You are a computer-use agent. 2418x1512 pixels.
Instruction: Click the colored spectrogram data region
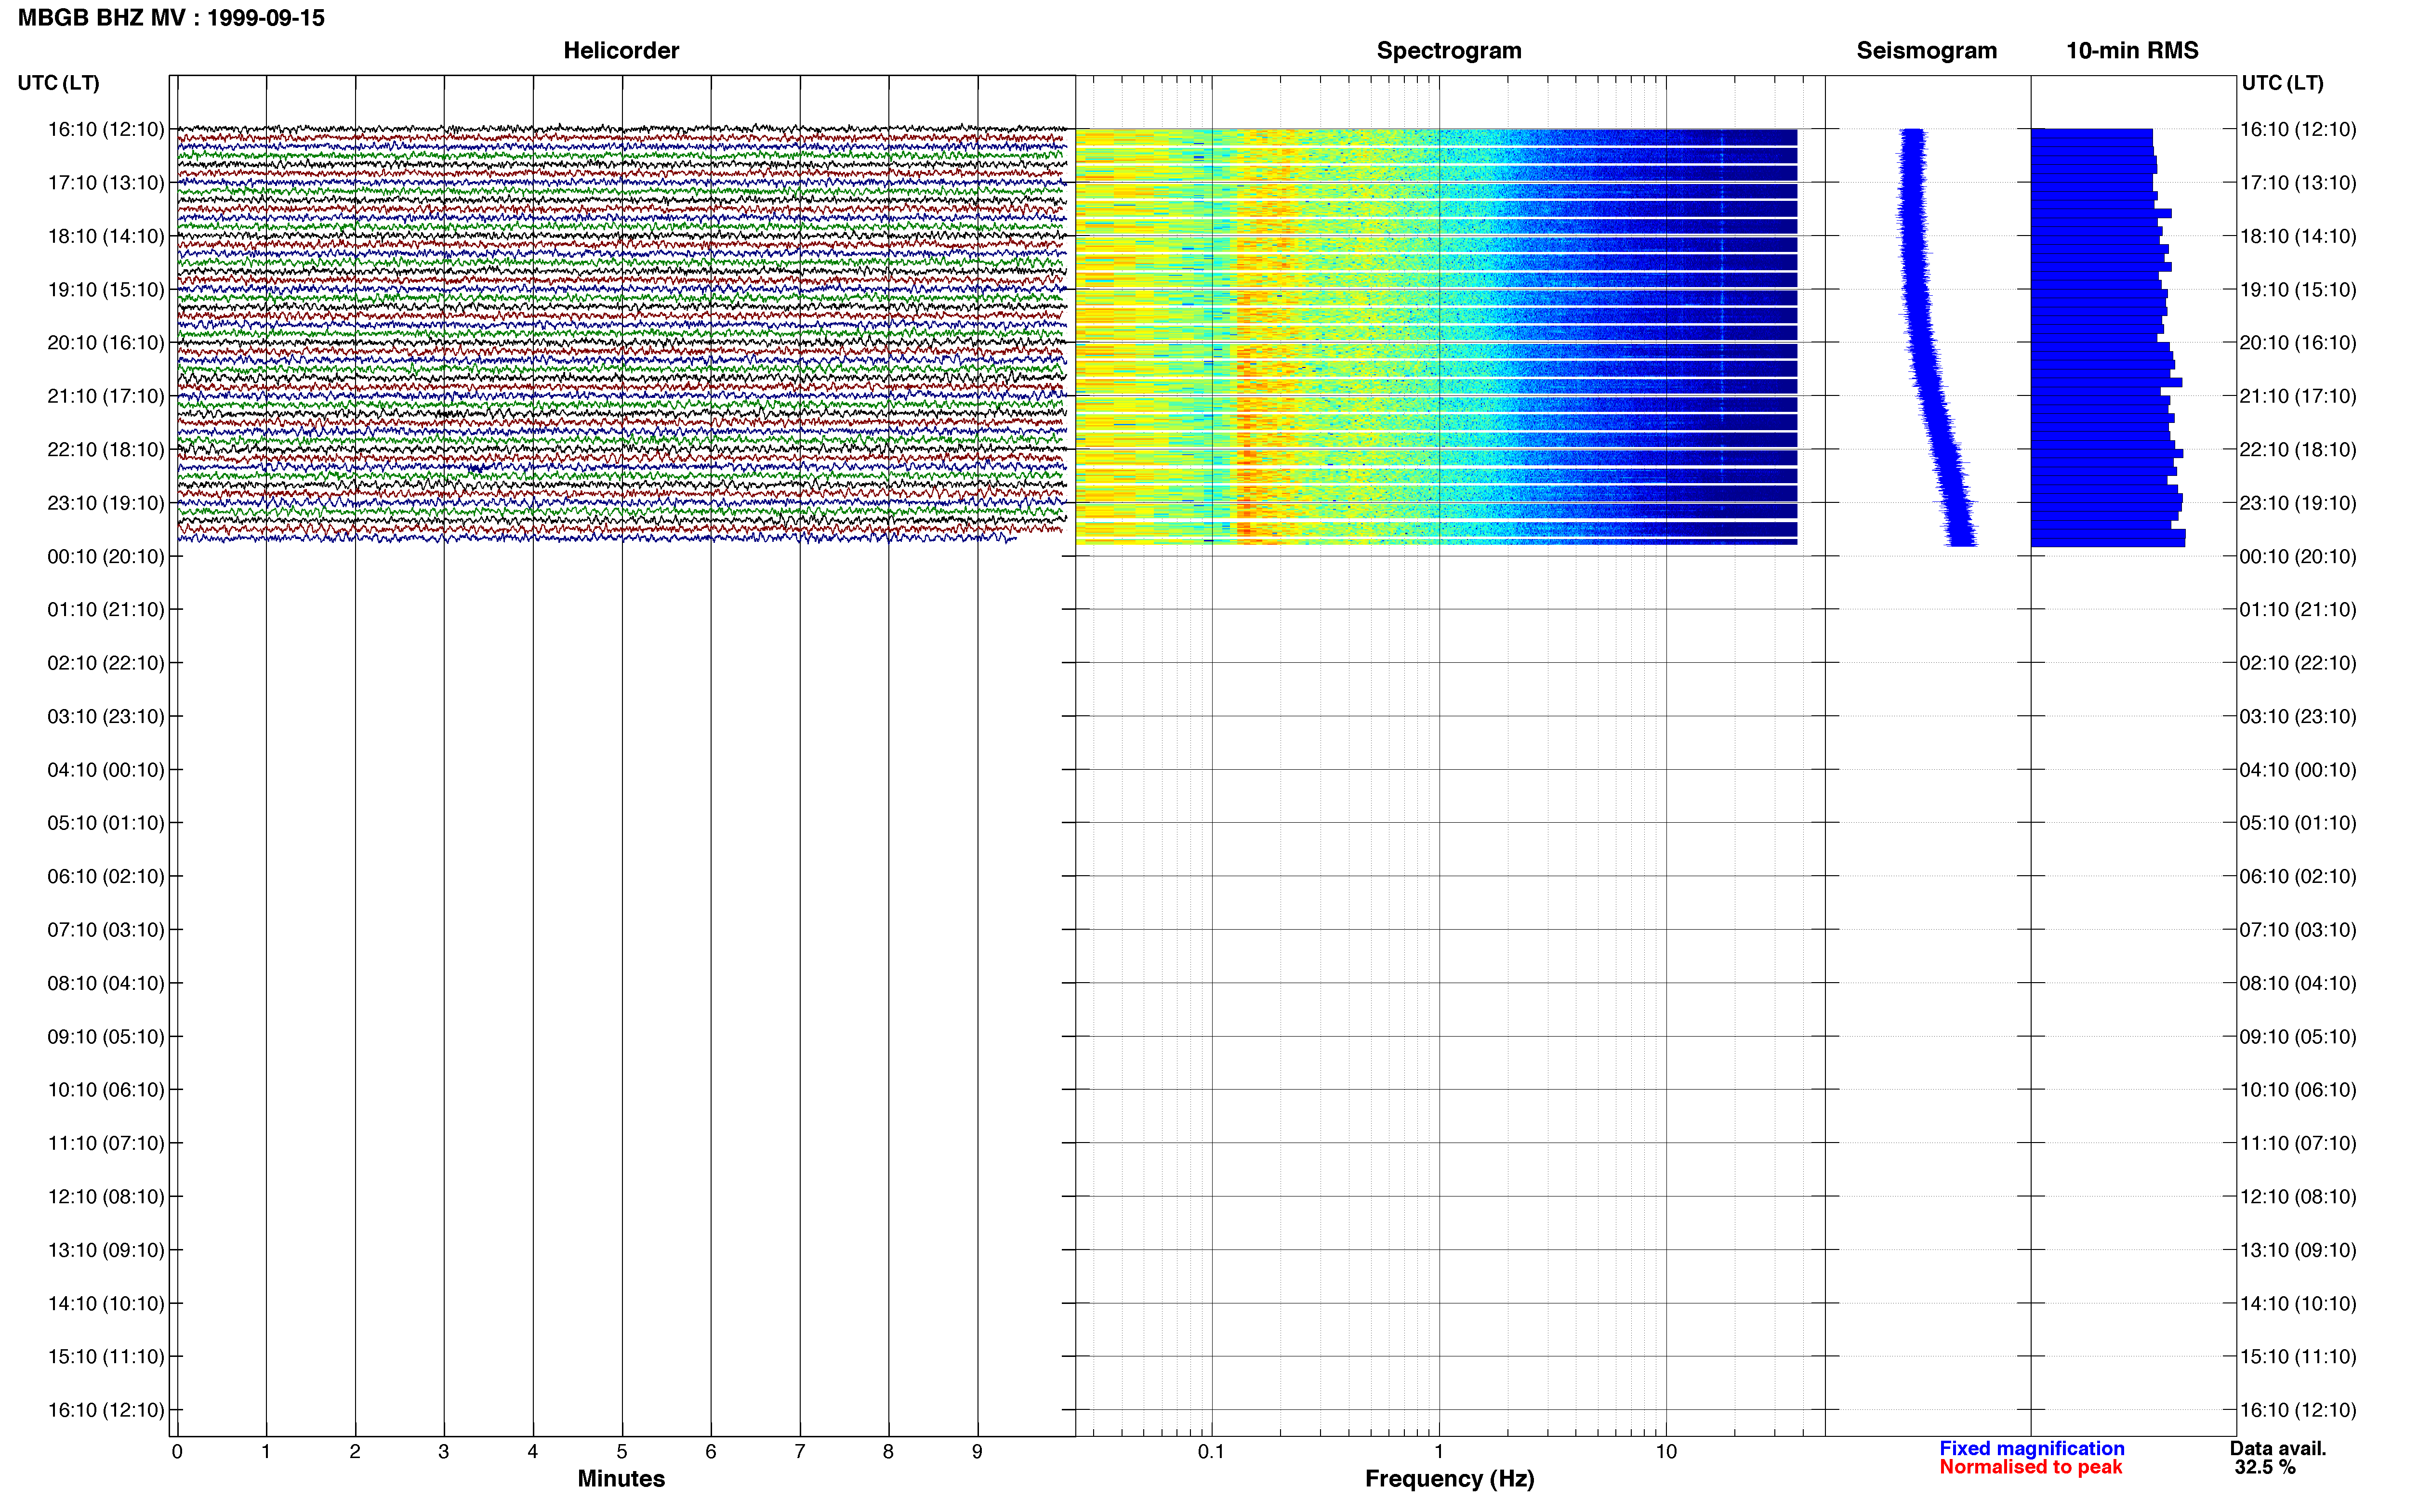[1436, 336]
